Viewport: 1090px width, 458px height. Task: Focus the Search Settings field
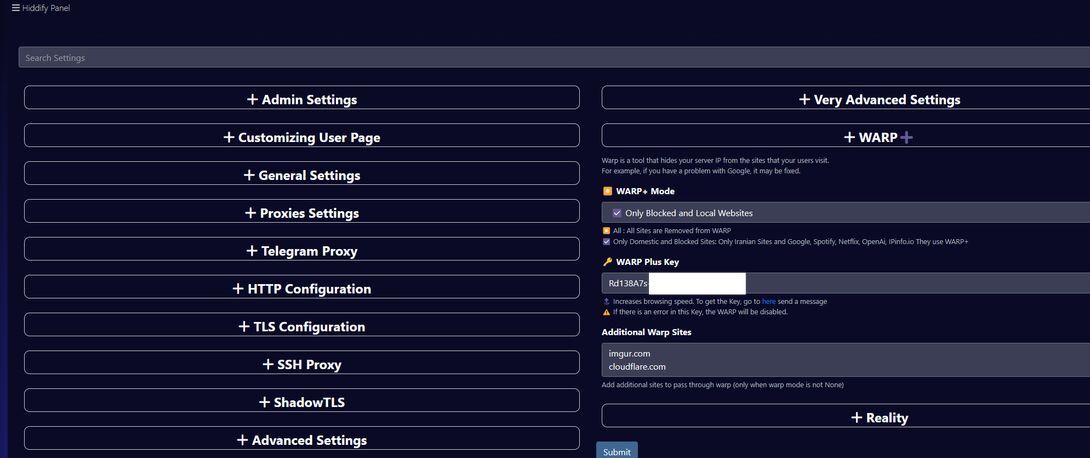point(550,58)
